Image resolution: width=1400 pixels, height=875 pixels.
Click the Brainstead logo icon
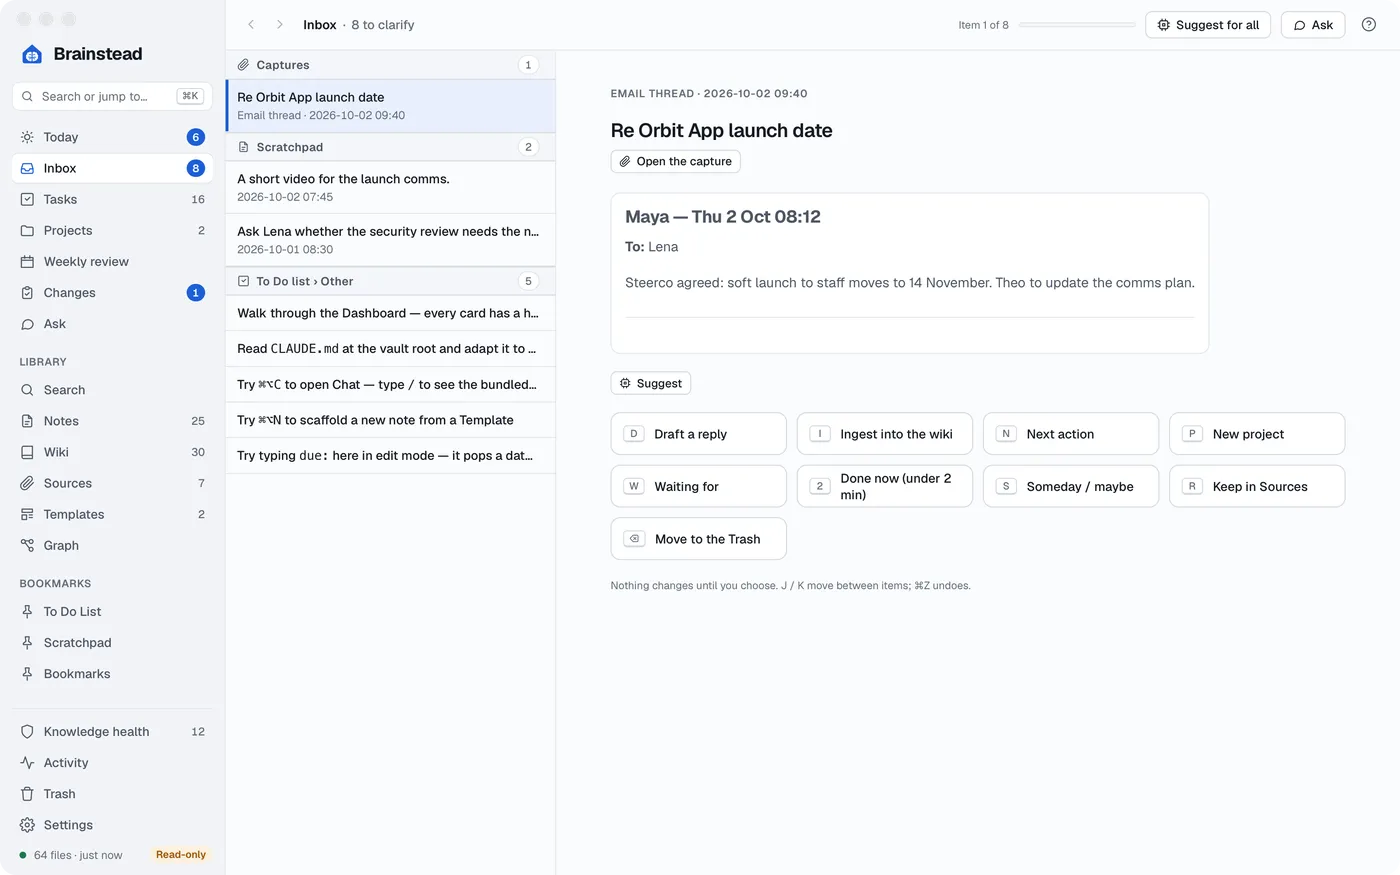click(x=32, y=54)
